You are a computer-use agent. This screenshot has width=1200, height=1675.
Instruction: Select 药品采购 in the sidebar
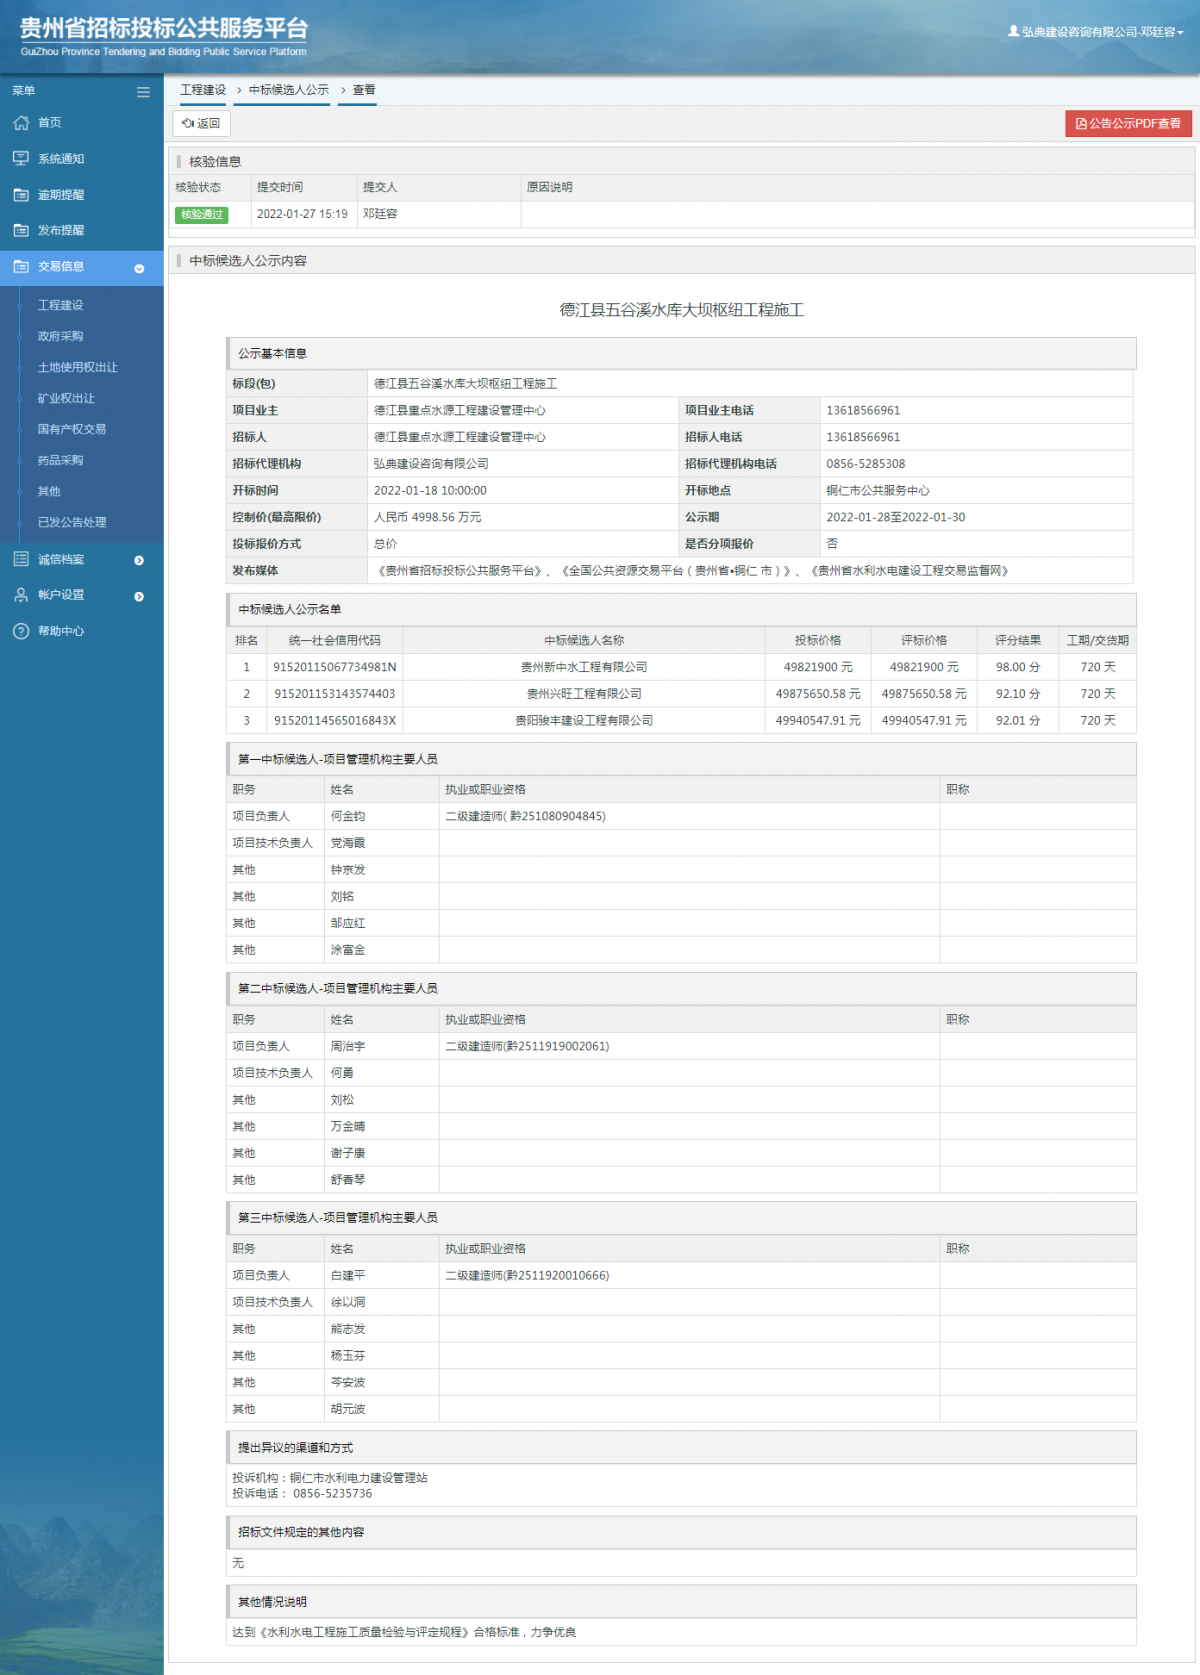pyautogui.click(x=61, y=460)
